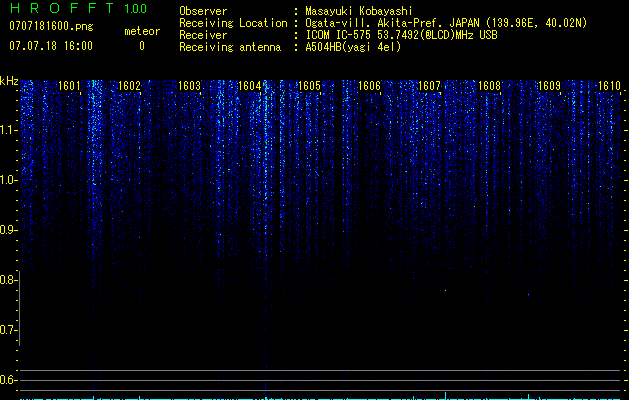Click the ICOM IC-575 receiver frequency text
This screenshot has height=400, width=629.
click(x=401, y=35)
